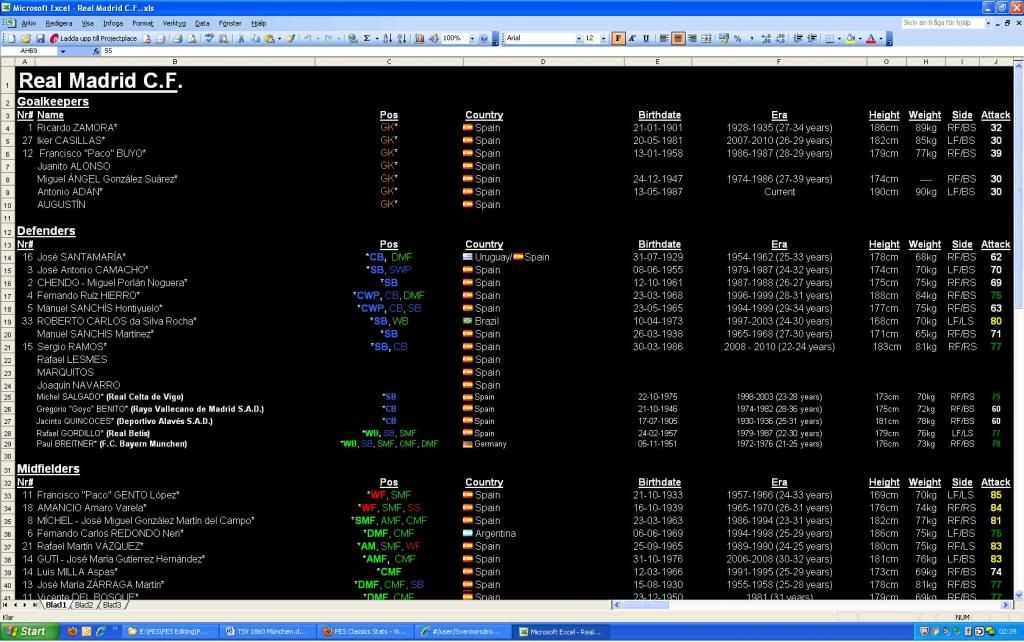
Task: Cut selection with scissors icon
Action: coord(241,39)
